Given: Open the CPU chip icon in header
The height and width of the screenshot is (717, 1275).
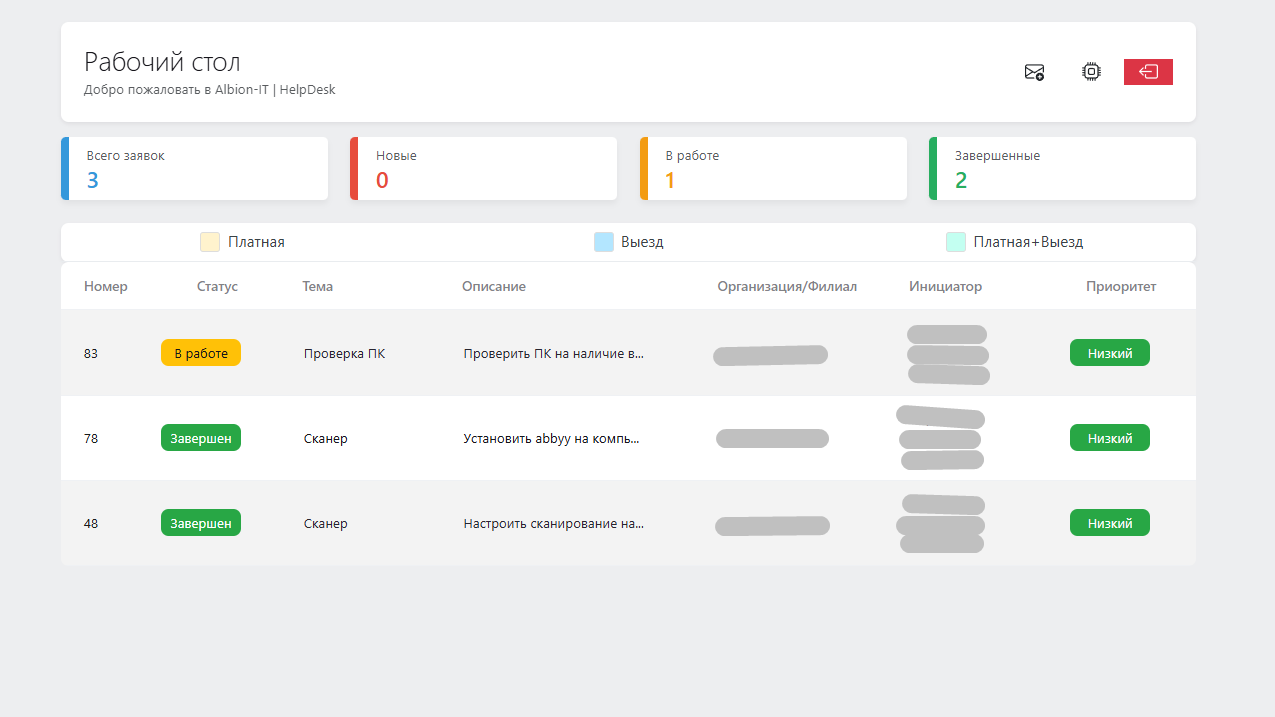Looking at the screenshot, I should click(1091, 72).
